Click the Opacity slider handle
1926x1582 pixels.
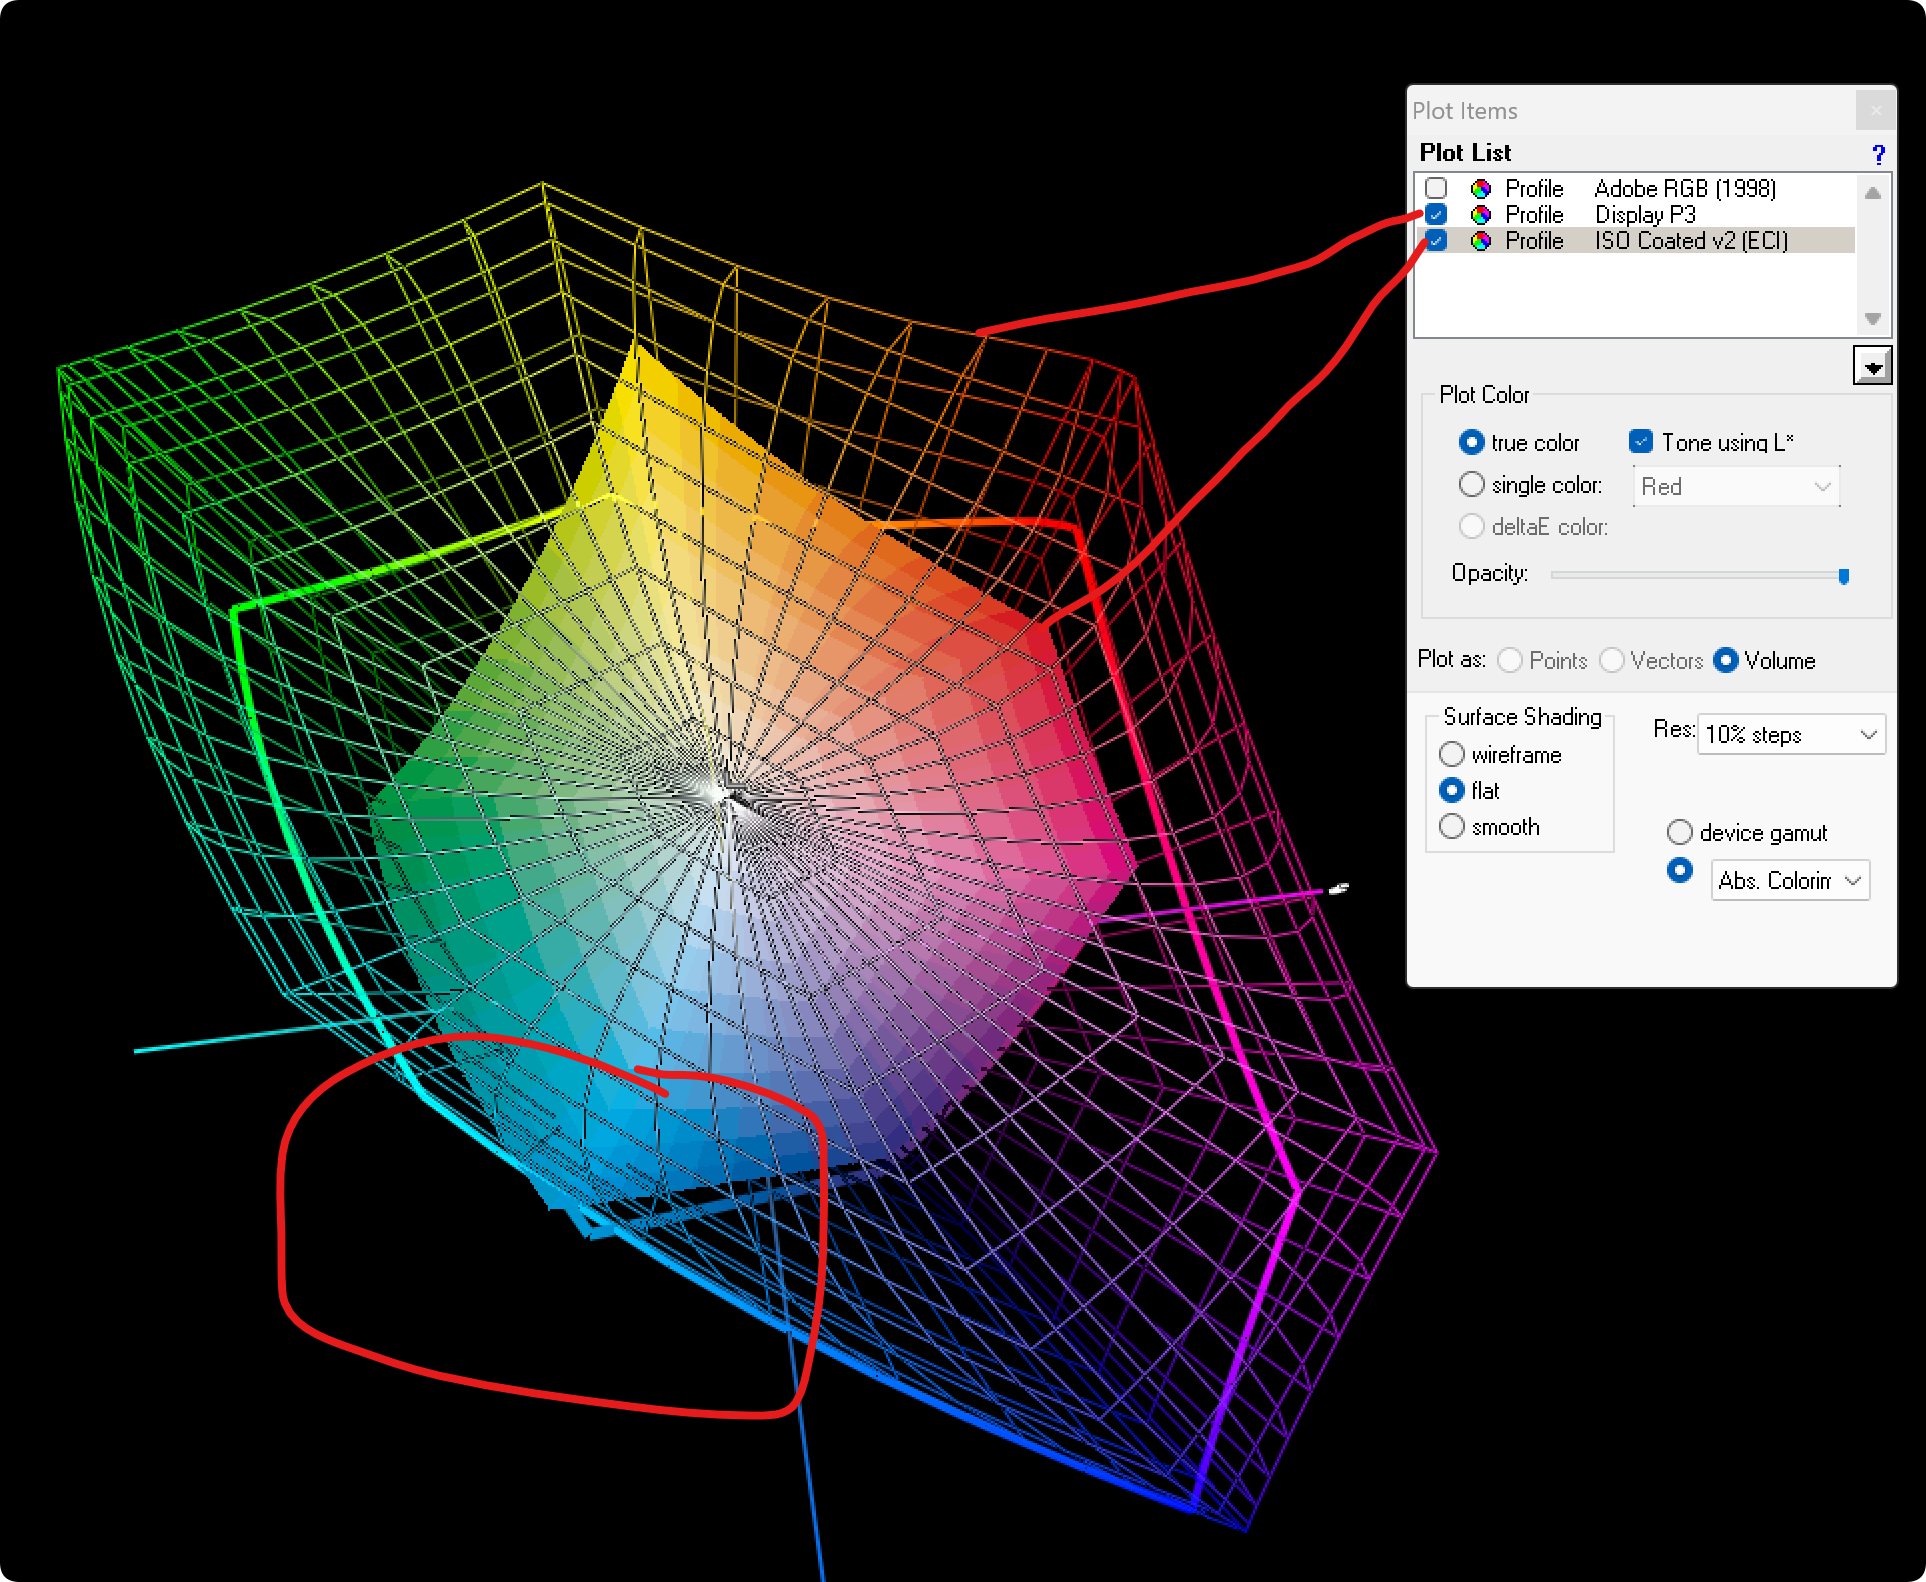[1844, 575]
